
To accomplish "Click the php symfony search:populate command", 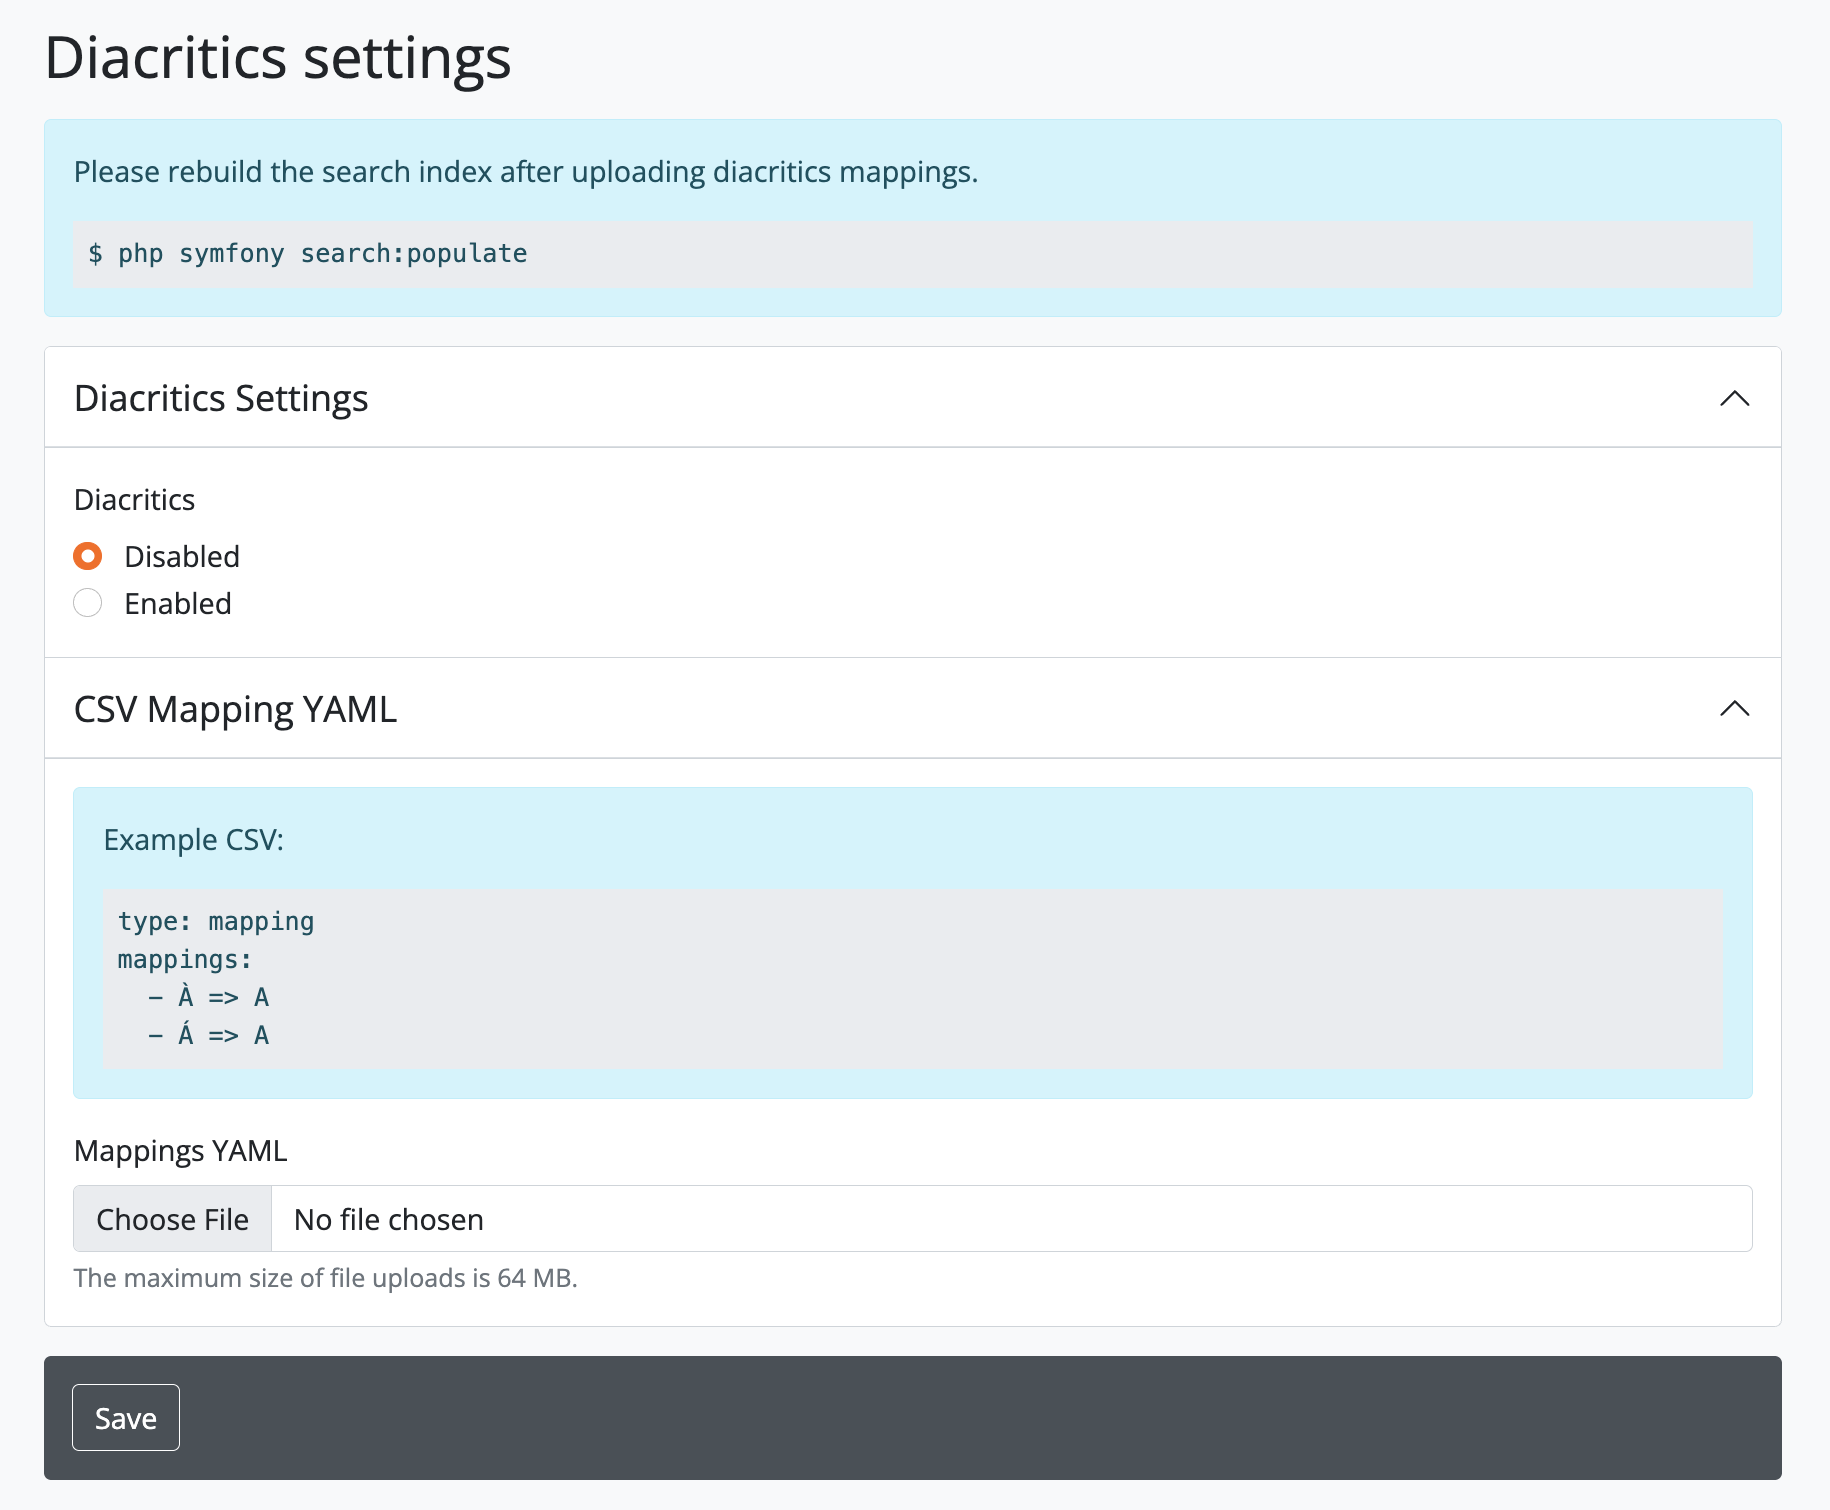I will [x=308, y=254].
